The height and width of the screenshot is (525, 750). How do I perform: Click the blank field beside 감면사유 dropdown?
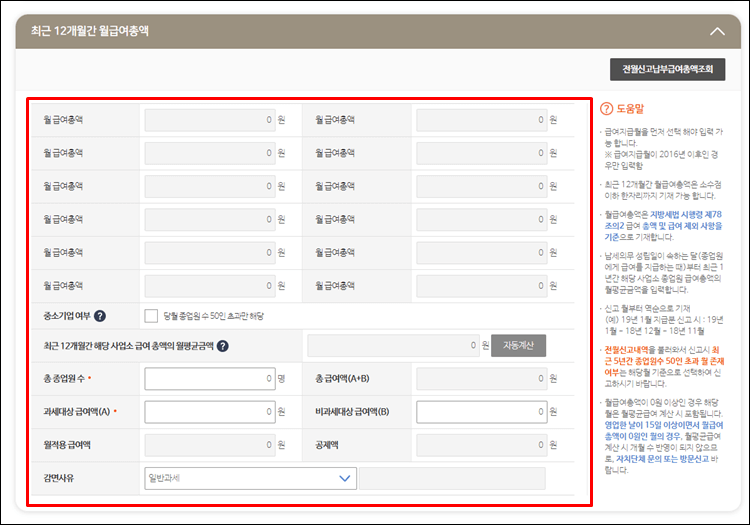pyautogui.click(x=452, y=478)
